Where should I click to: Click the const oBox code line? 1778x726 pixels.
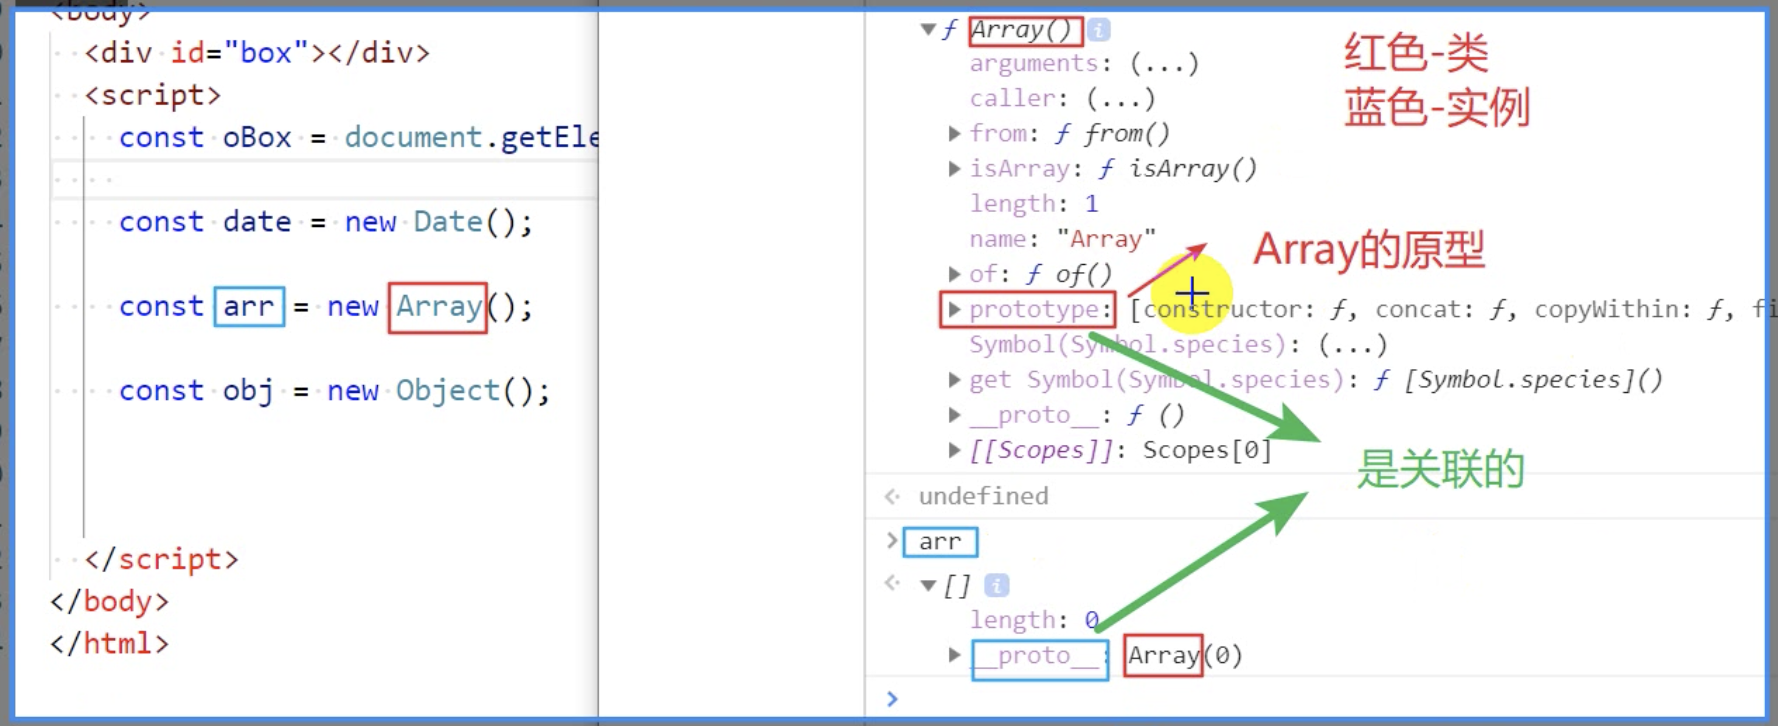tap(358, 137)
